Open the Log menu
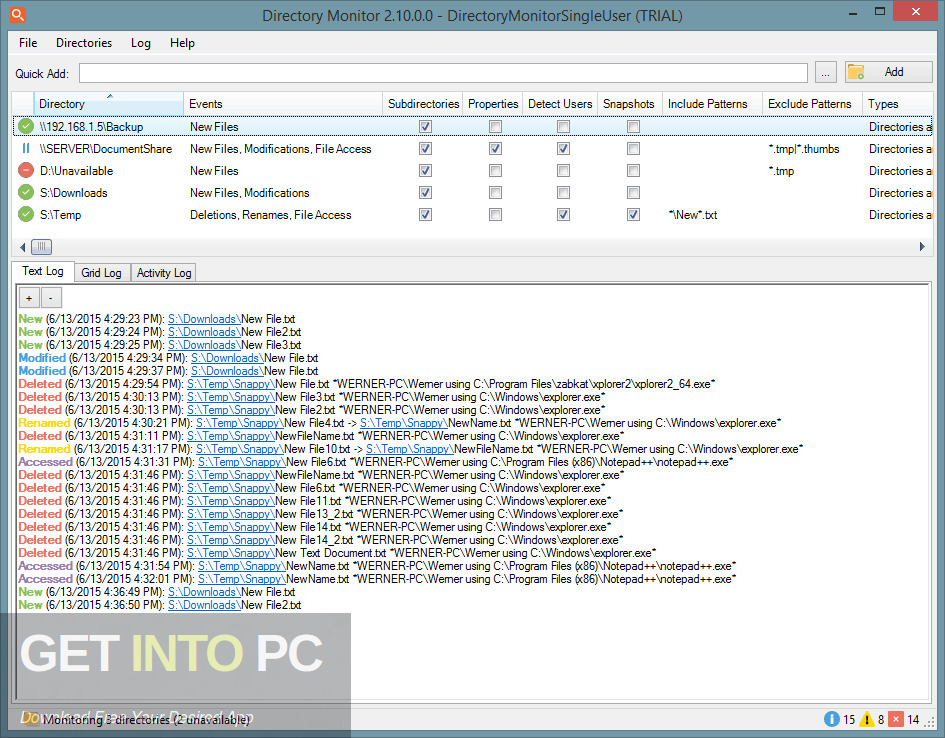The image size is (945, 738). (140, 43)
